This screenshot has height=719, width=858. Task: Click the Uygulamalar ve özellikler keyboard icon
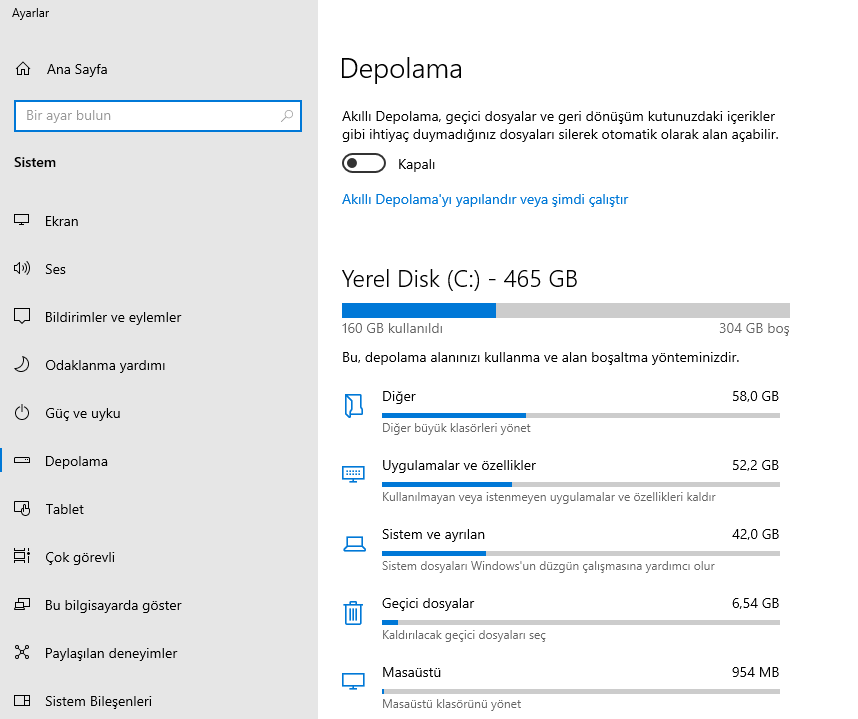coord(353,473)
